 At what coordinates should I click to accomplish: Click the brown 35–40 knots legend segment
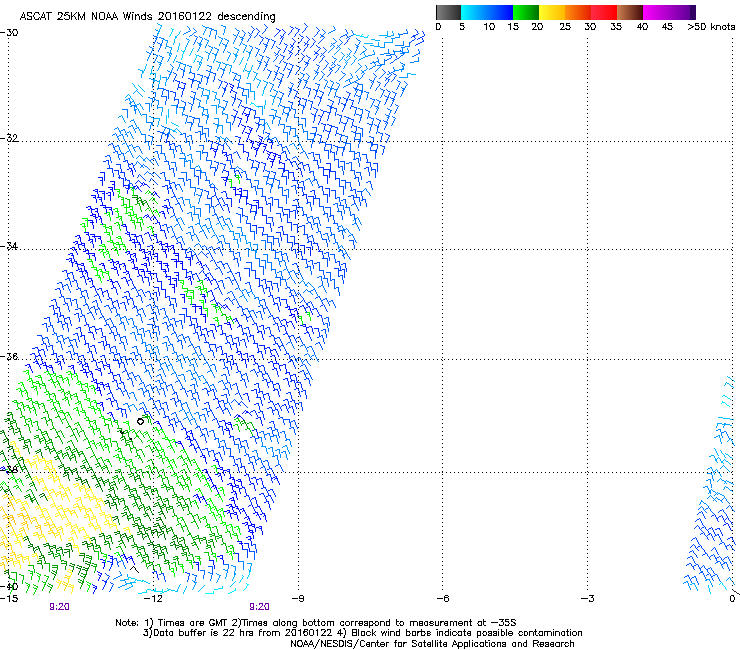630,12
